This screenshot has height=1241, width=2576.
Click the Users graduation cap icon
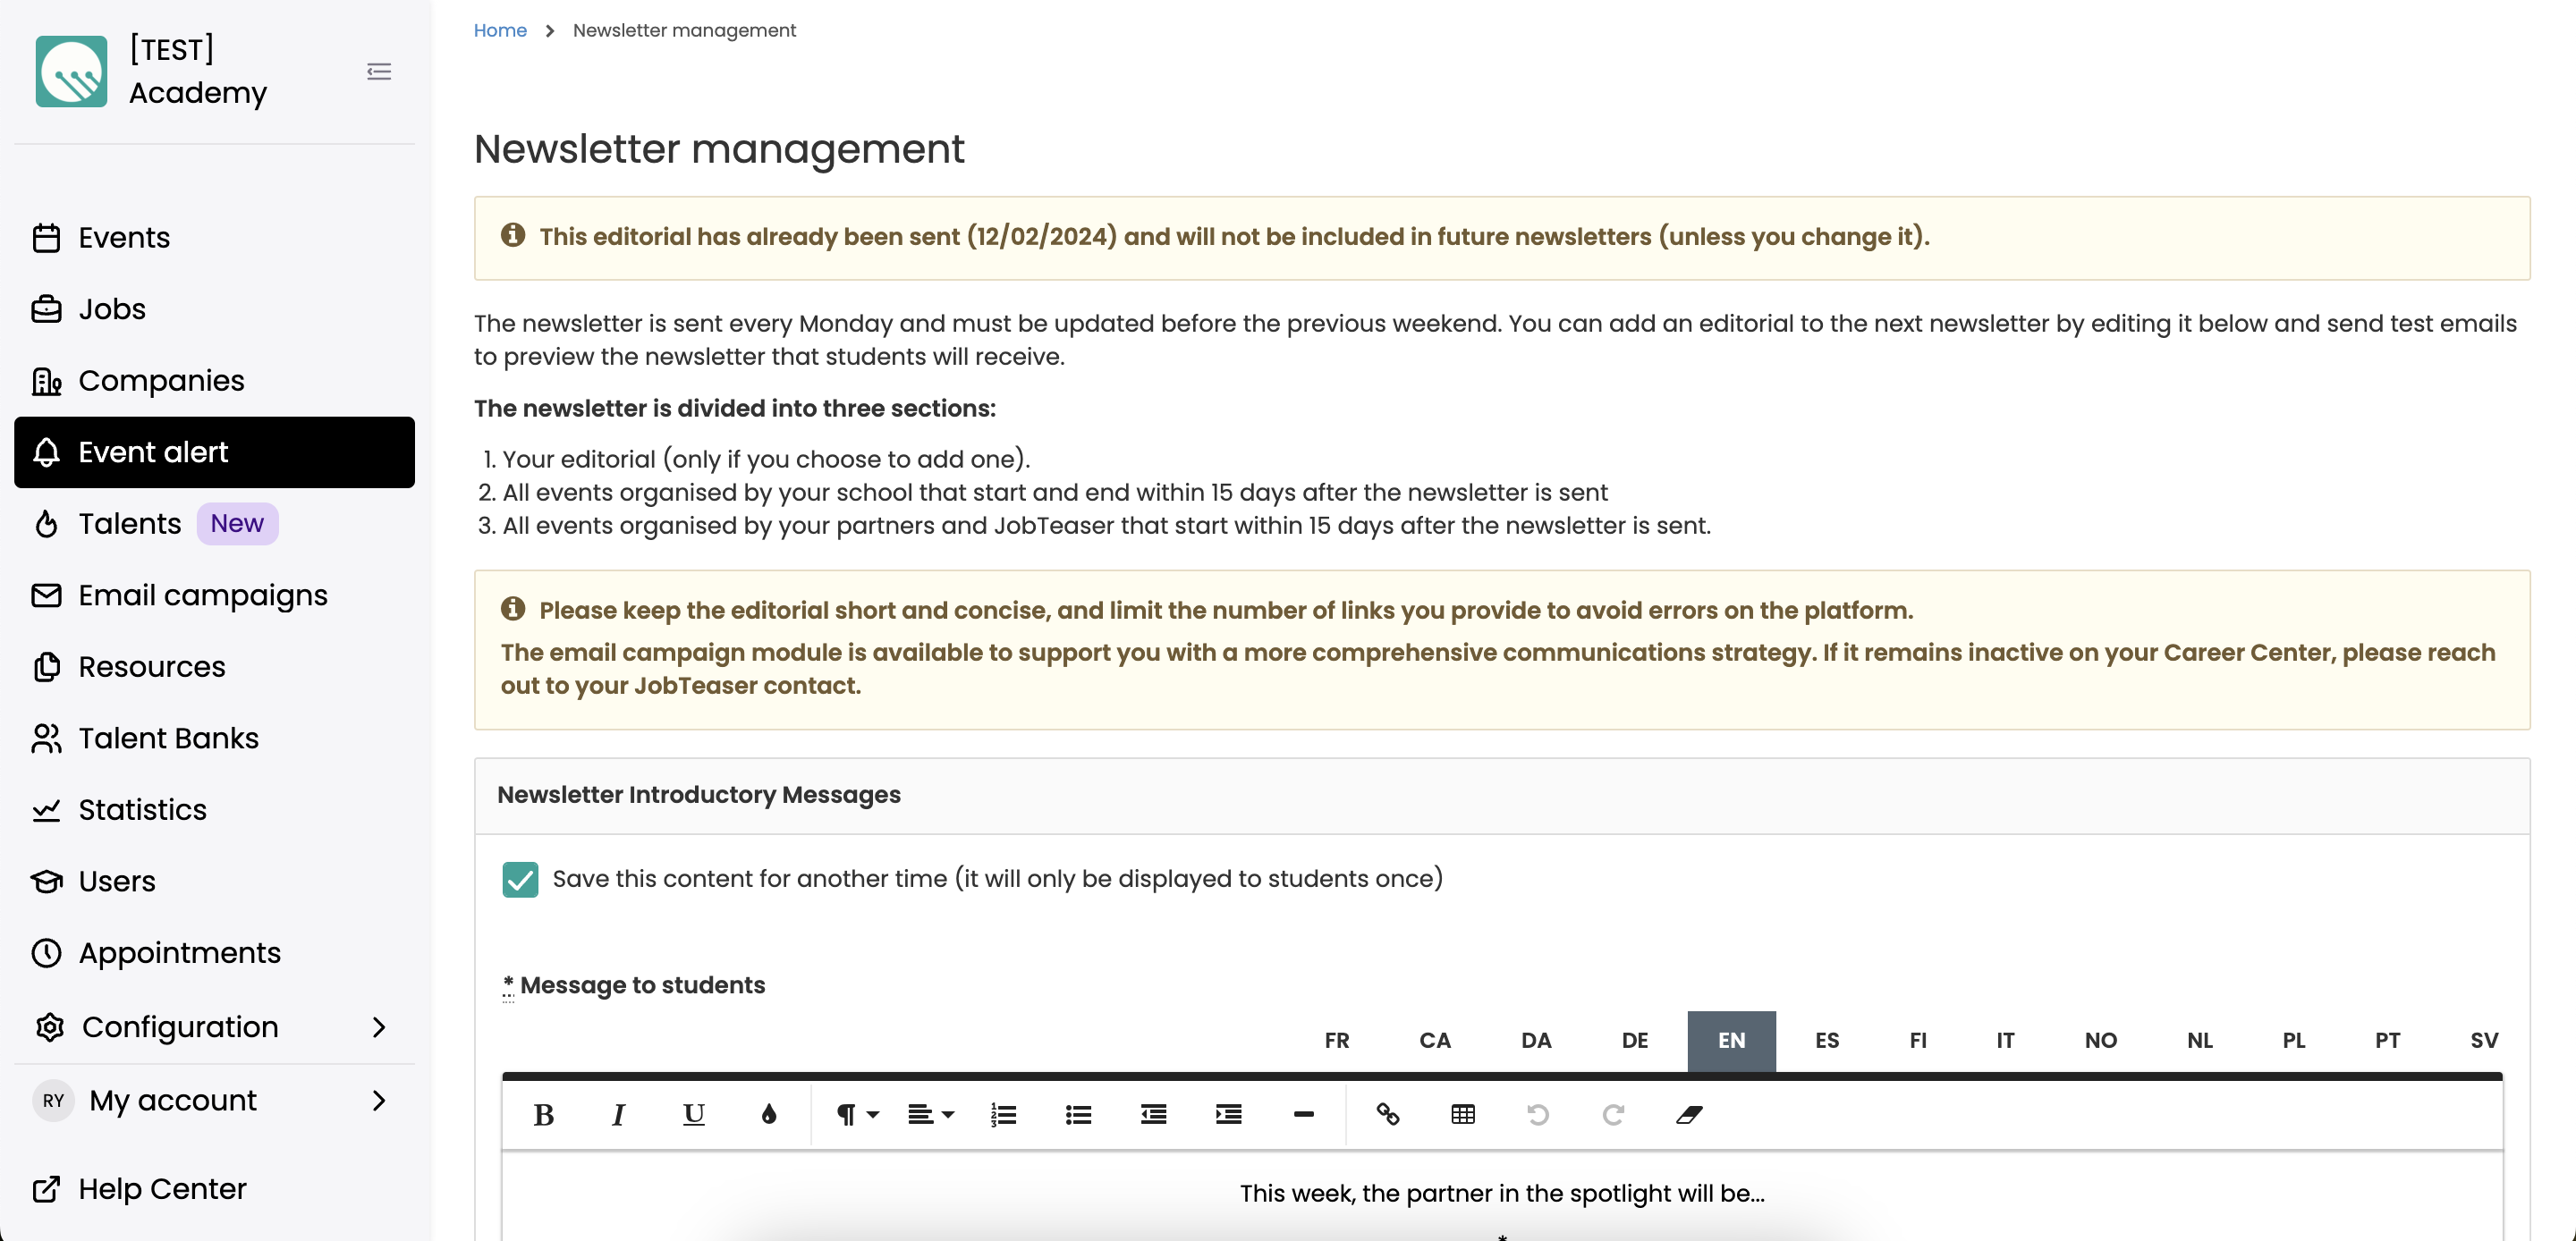click(46, 881)
